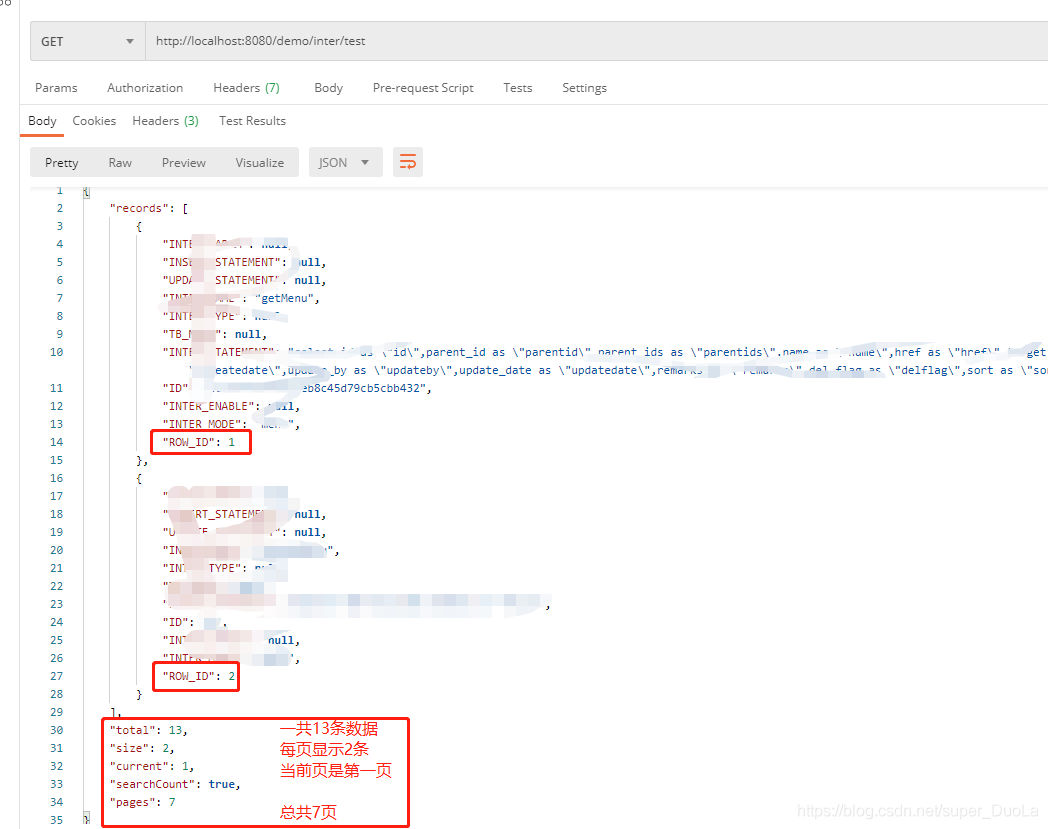Switch to the Params tab
Screen dimensions: 1048x829
56,88
